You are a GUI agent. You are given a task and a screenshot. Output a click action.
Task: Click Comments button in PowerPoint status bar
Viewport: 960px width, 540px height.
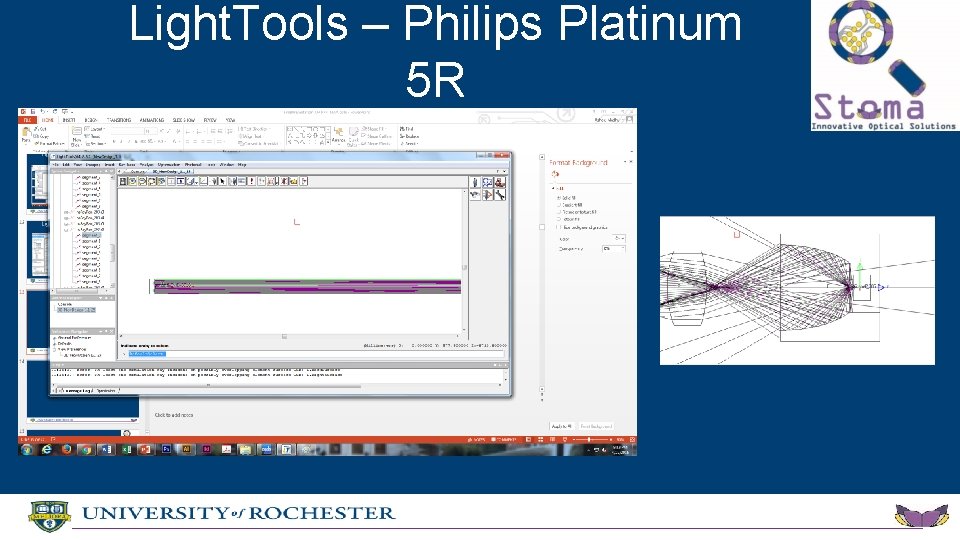point(505,440)
